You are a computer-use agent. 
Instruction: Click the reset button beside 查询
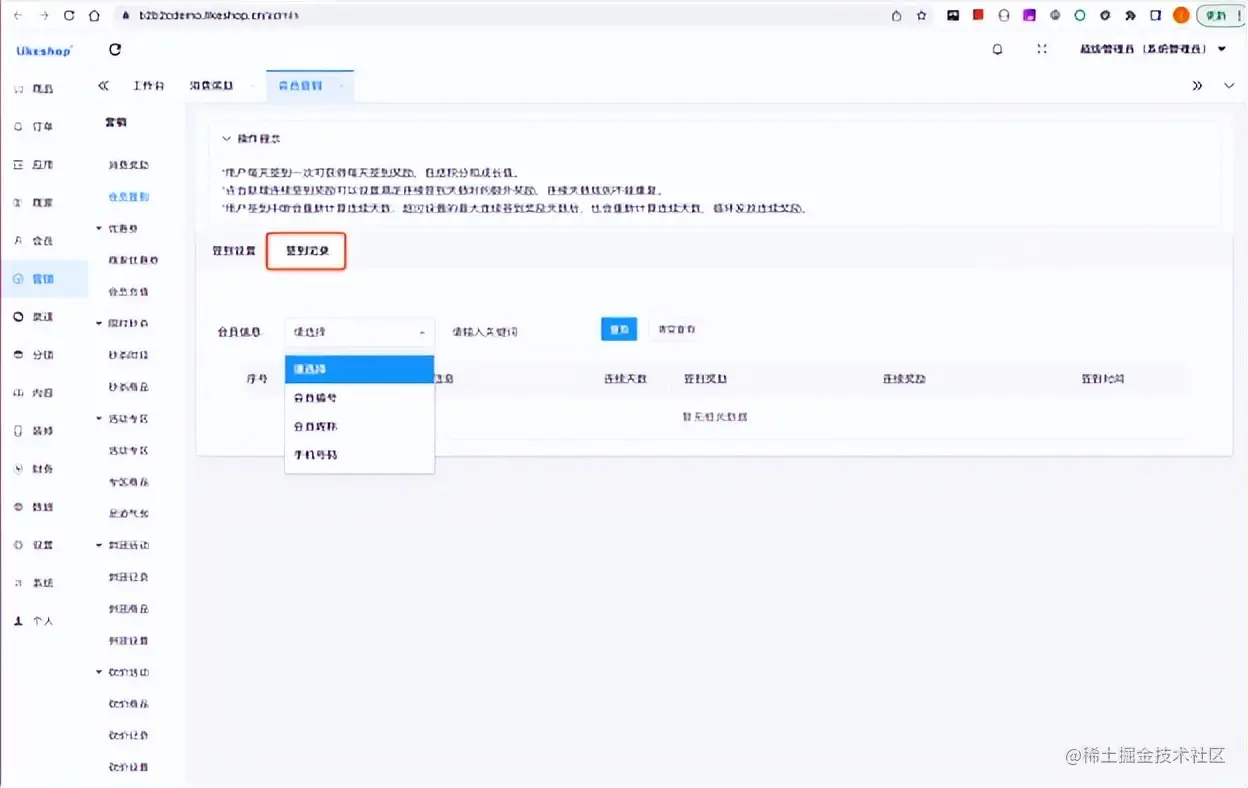677,329
